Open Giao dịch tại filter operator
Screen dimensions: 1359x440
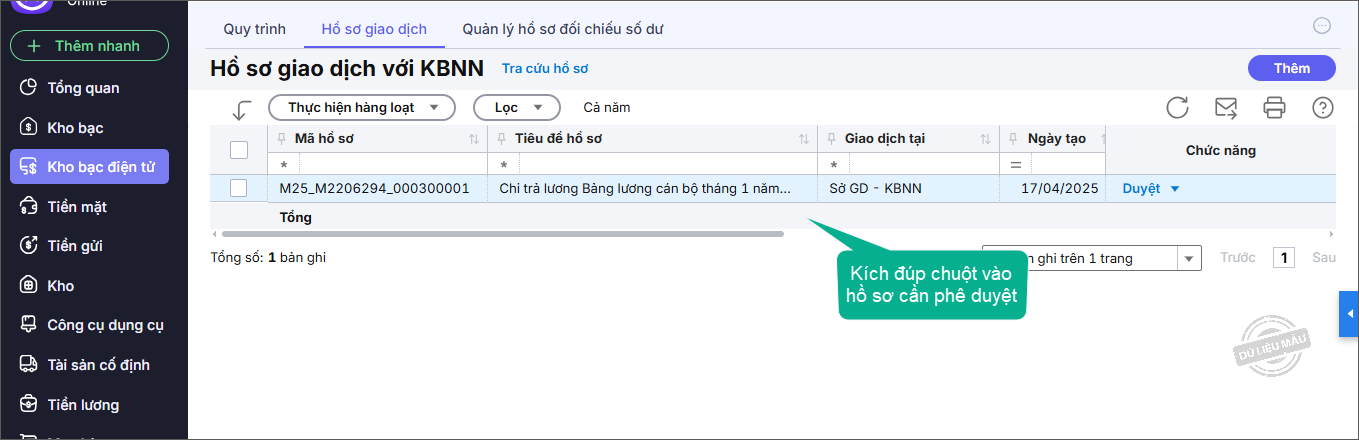tap(834, 164)
